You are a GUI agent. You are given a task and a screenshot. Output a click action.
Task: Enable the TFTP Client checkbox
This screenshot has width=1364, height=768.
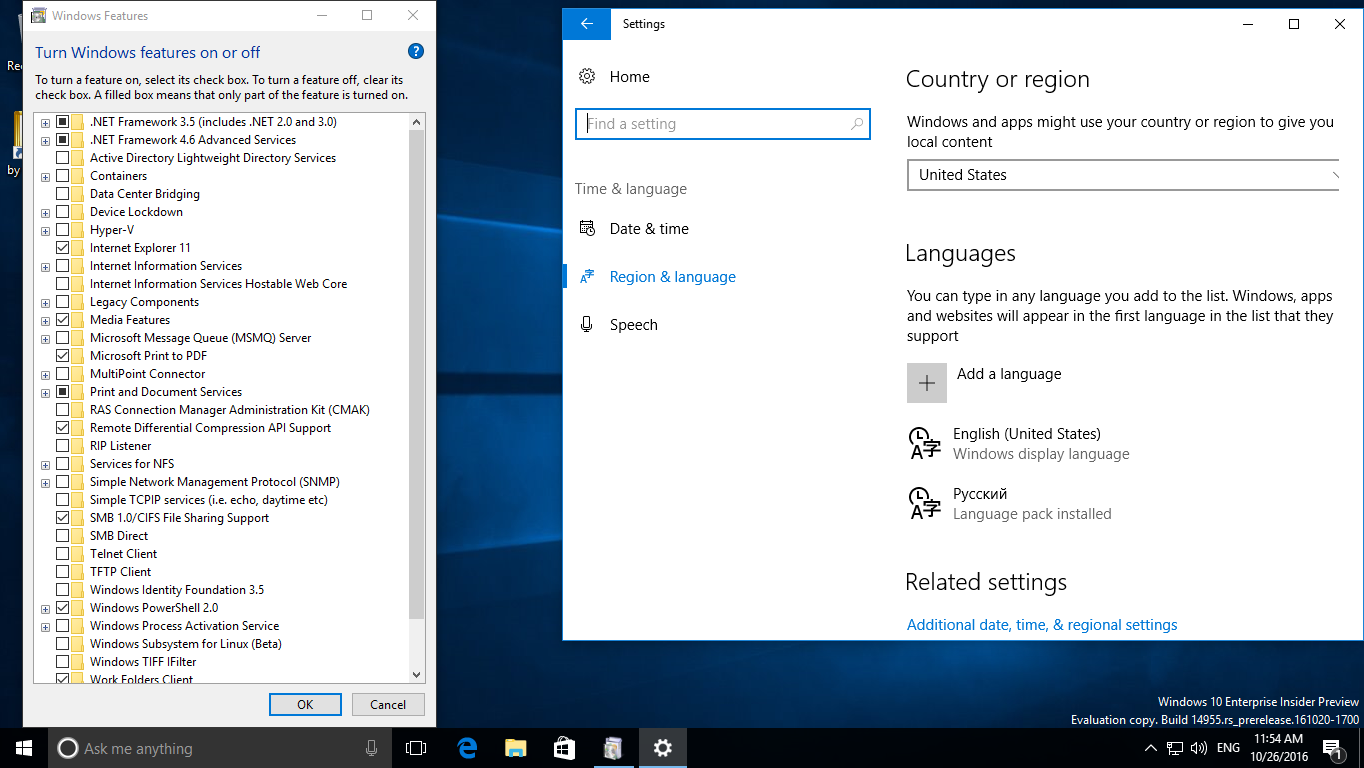point(63,572)
